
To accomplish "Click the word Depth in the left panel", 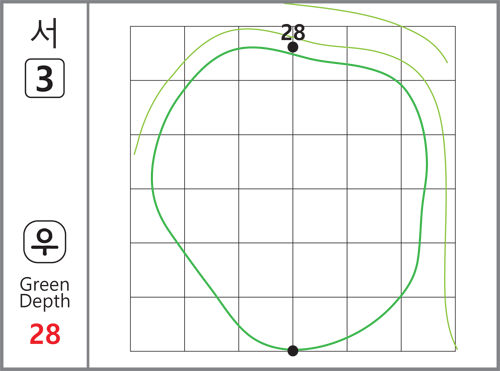I will pyautogui.click(x=45, y=302).
